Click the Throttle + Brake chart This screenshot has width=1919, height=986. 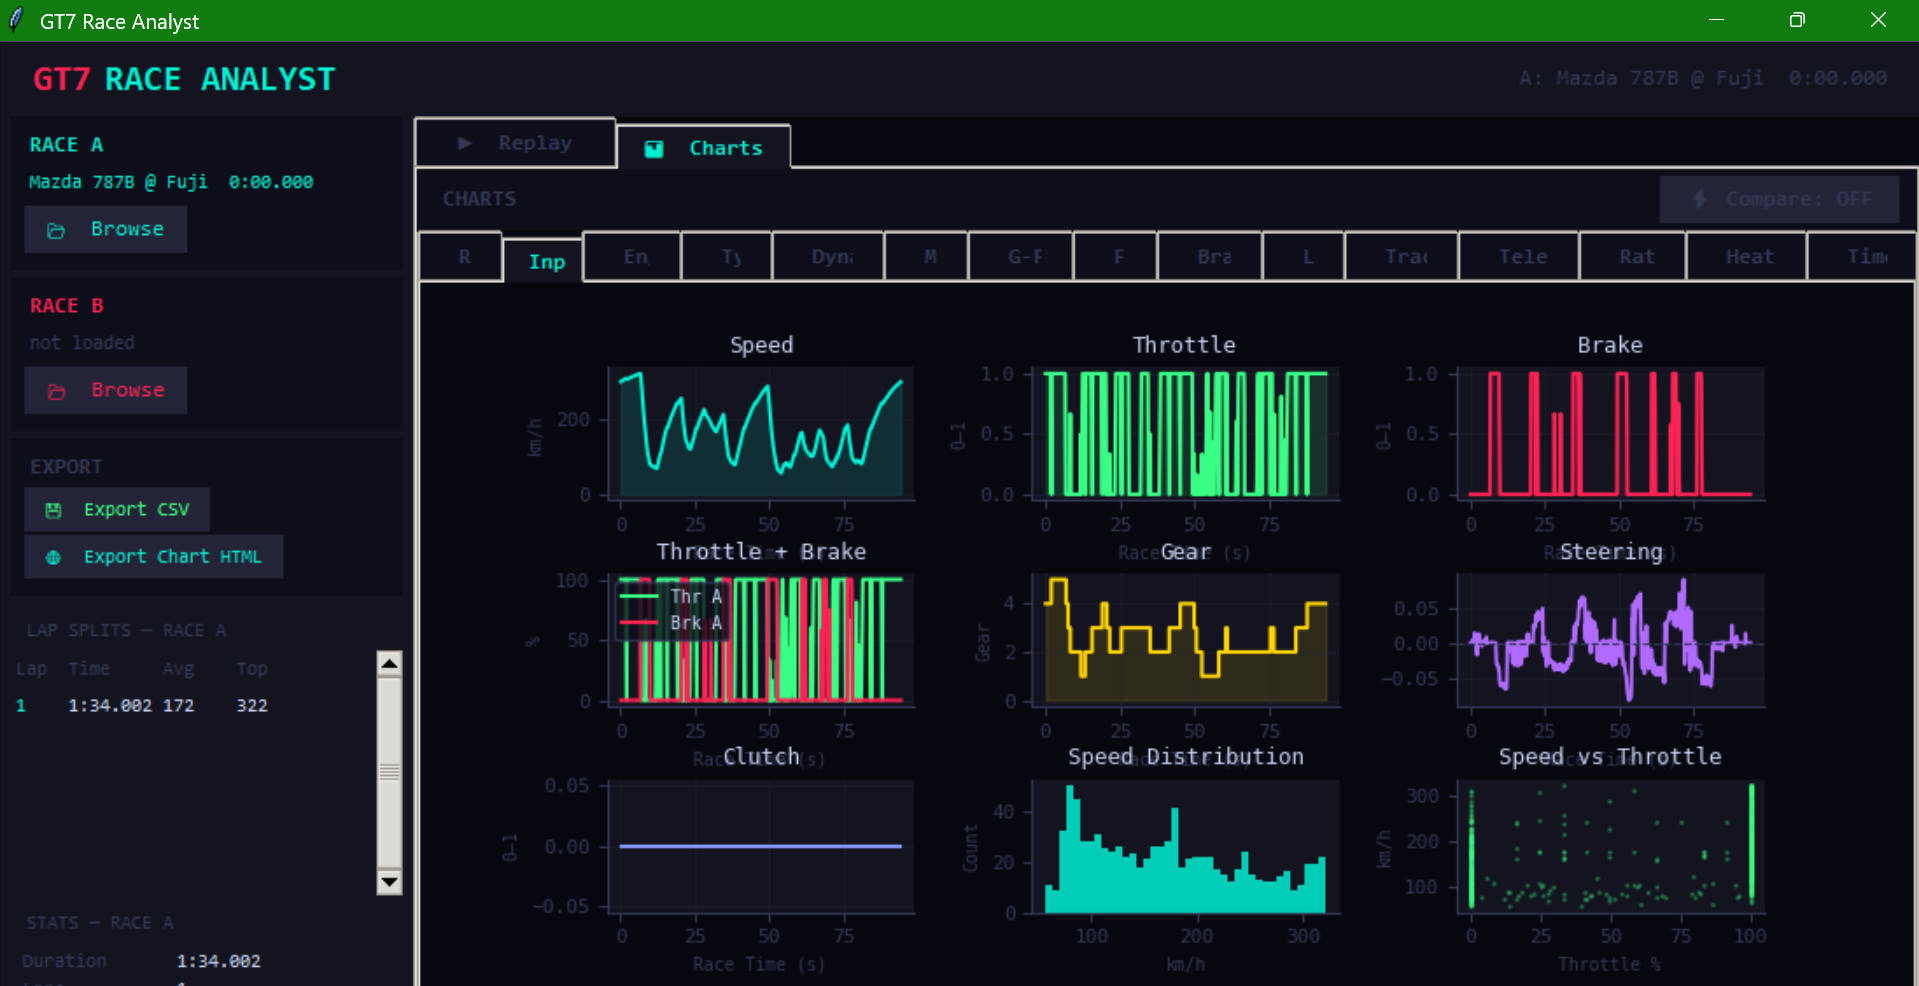coord(761,640)
